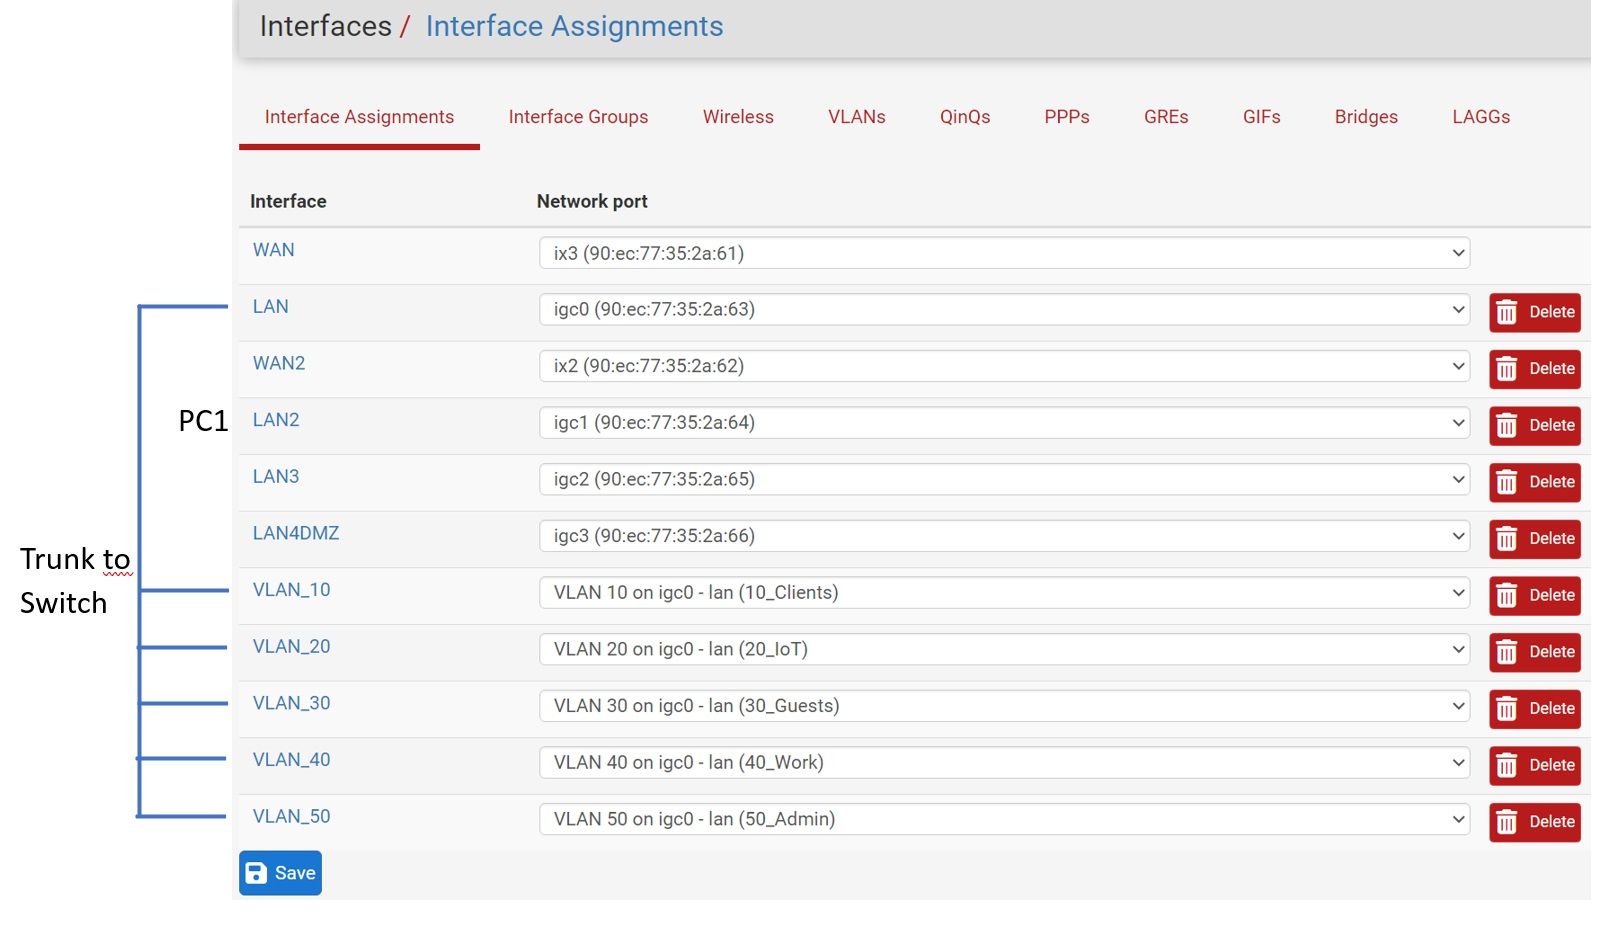The height and width of the screenshot is (931, 1606).
Task: Click the trash icon in LAN3 row
Action: pyautogui.click(x=1507, y=482)
